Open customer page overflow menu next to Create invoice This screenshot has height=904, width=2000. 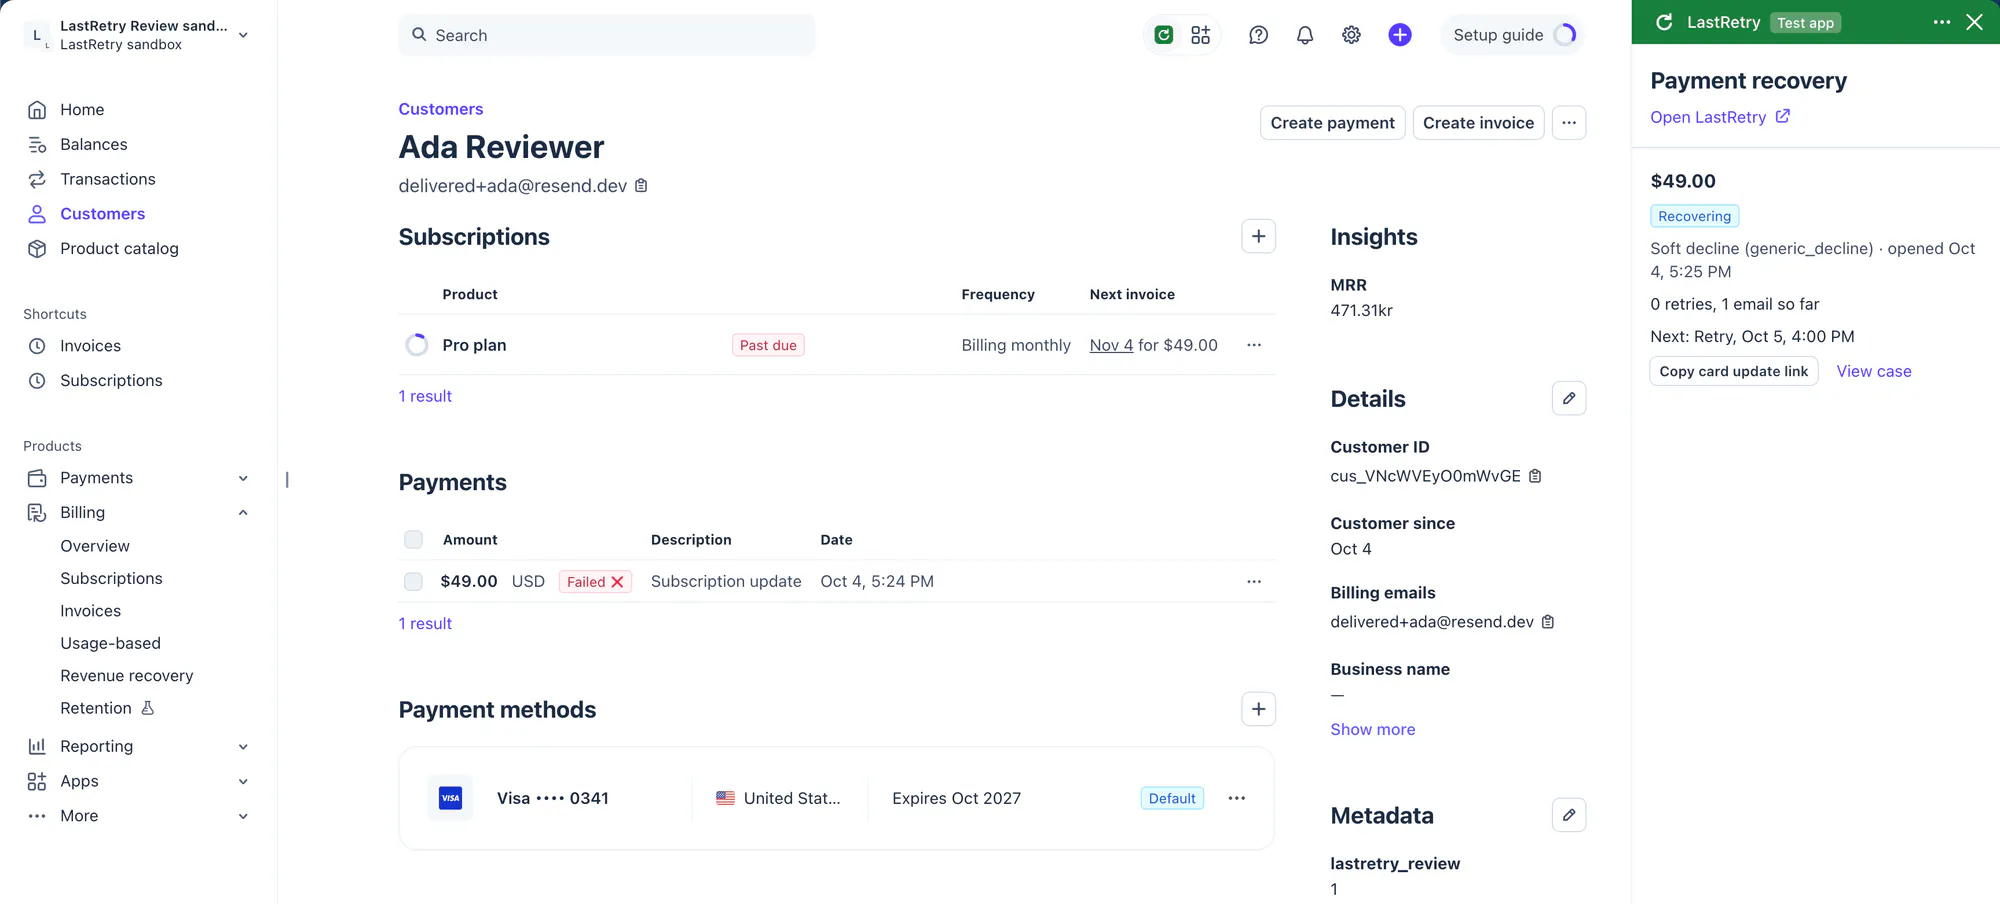pyautogui.click(x=1569, y=123)
